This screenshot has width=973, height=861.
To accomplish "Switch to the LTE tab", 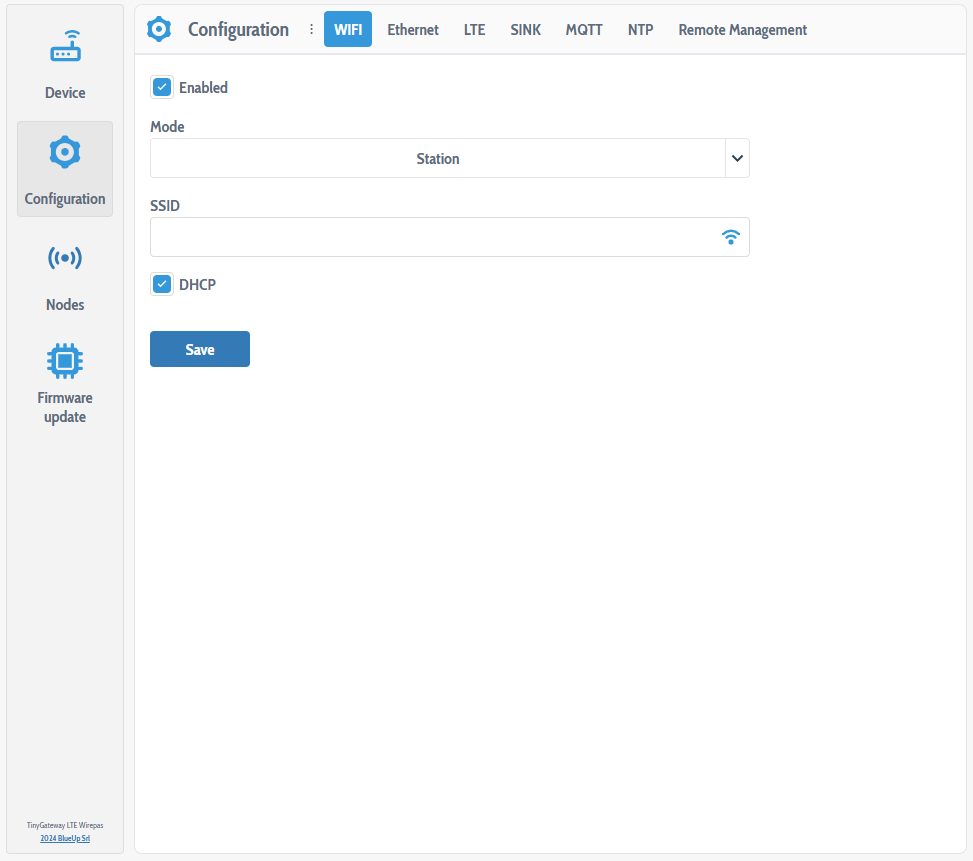I will (474, 30).
